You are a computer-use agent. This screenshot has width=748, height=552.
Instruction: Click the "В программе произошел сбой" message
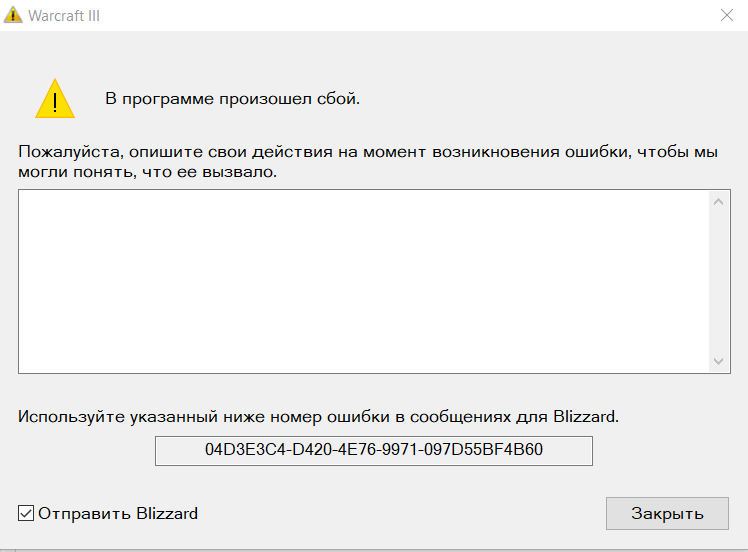tap(233, 99)
